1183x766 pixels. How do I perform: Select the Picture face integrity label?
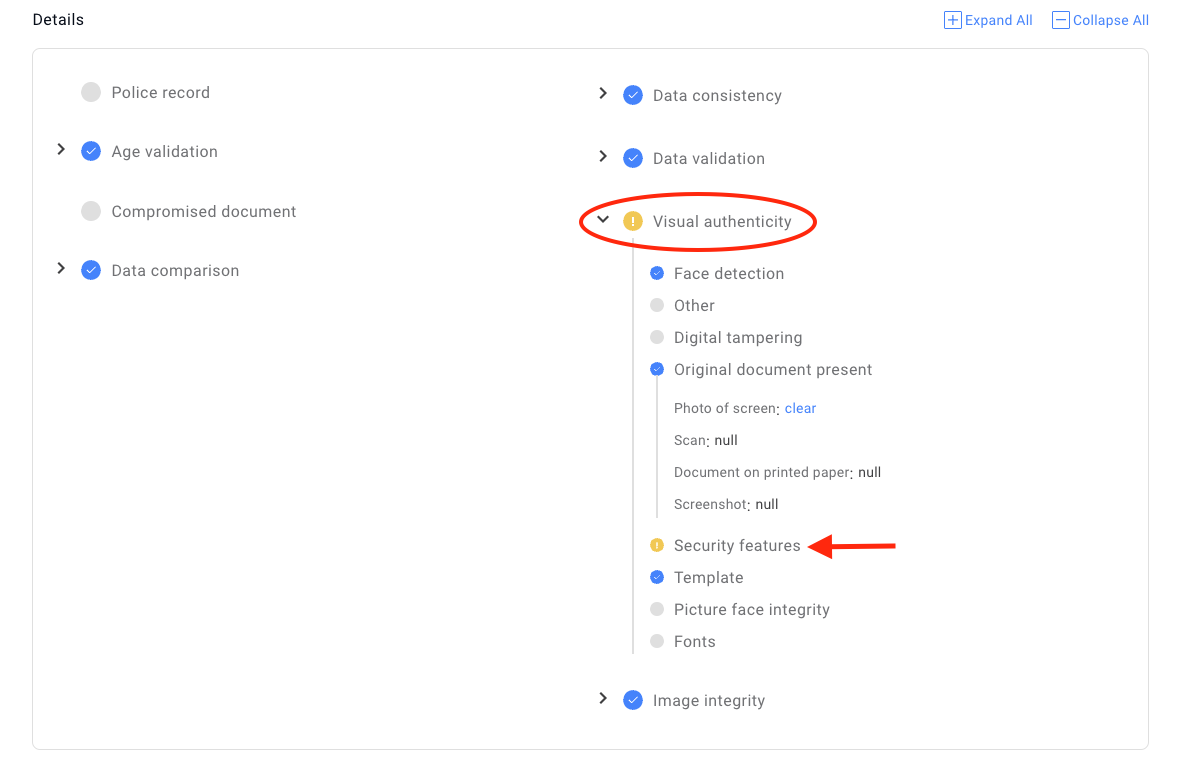751,610
